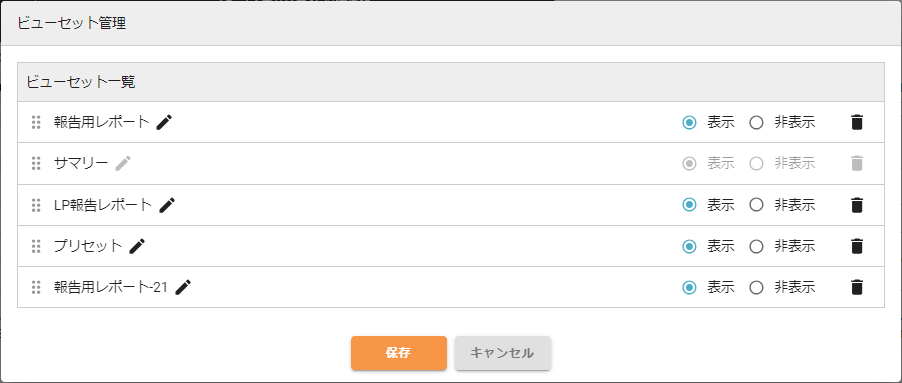Click drag handle of LP報告レポート row
The width and height of the screenshot is (902, 383).
[36, 205]
